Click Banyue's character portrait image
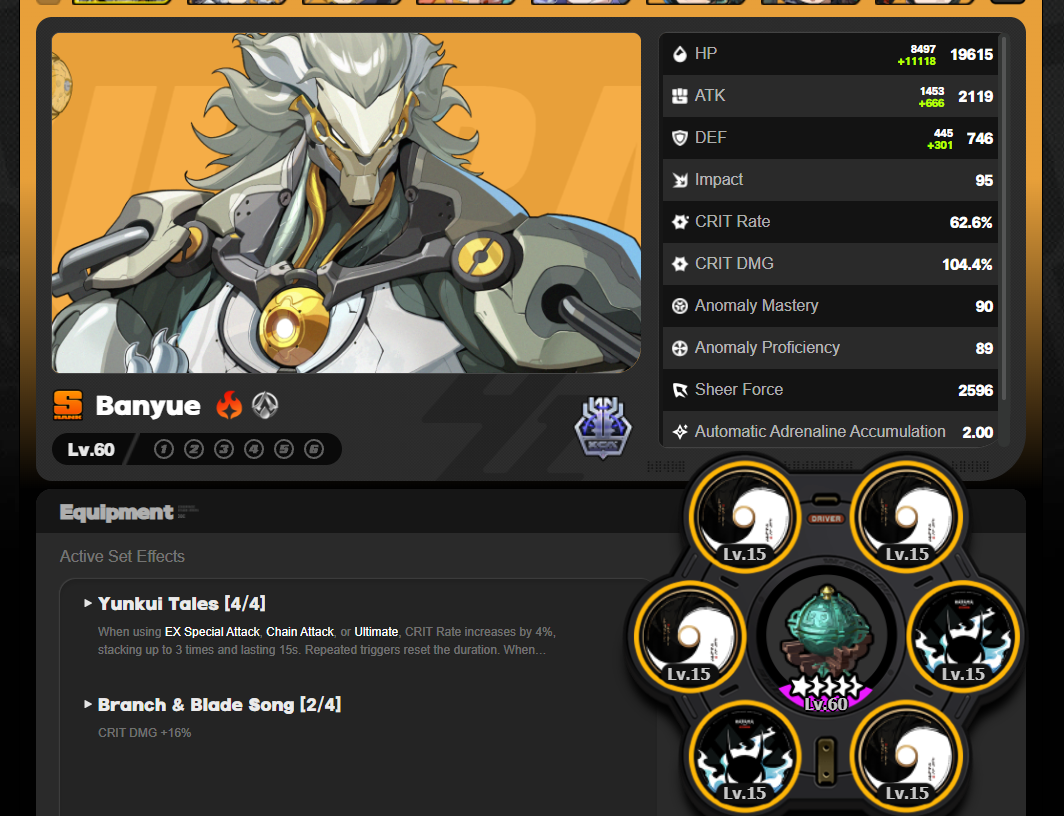 [x=346, y=203]
